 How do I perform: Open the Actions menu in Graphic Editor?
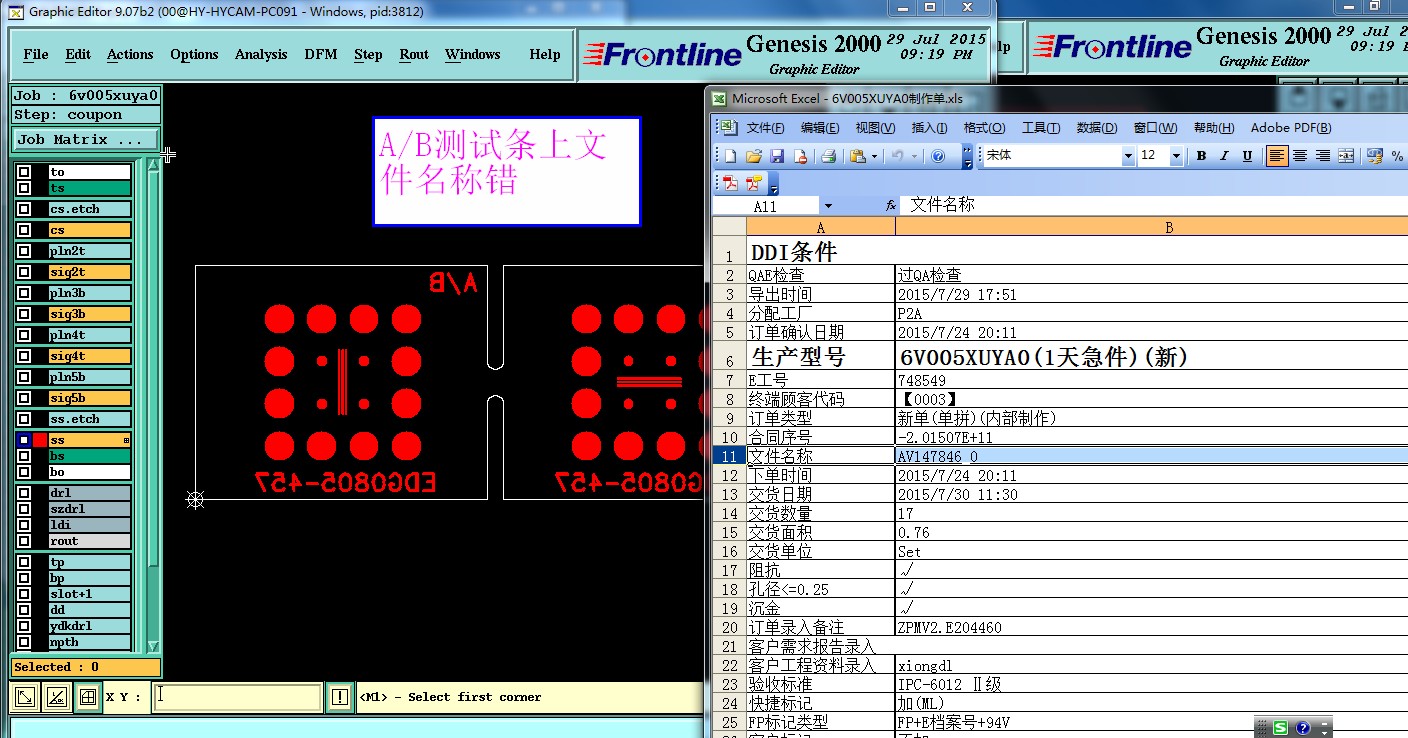coord(130,55)
